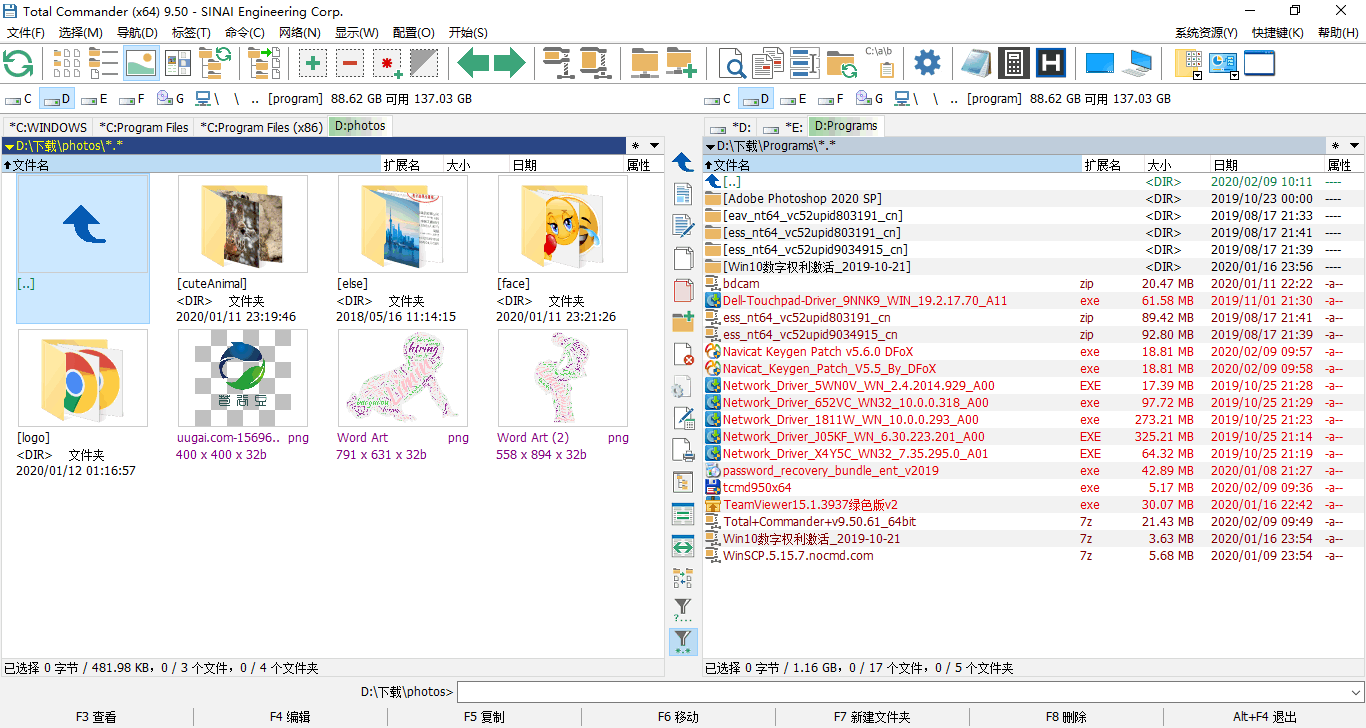Select tcmd950x64 exe file row

[1034, 488]
